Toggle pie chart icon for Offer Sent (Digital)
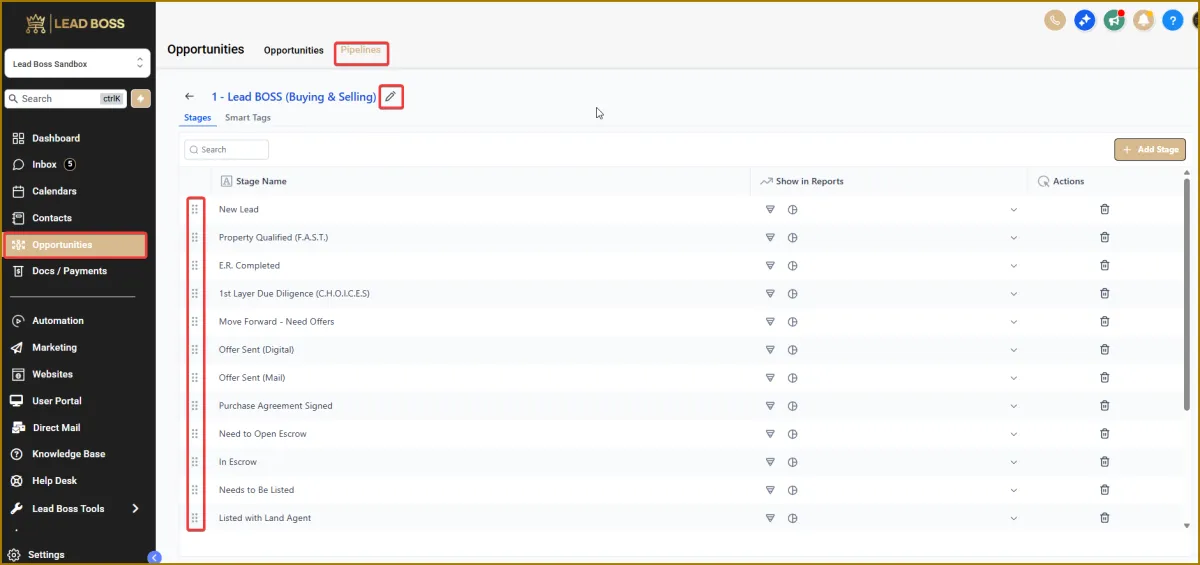 (x=792, y=349)
